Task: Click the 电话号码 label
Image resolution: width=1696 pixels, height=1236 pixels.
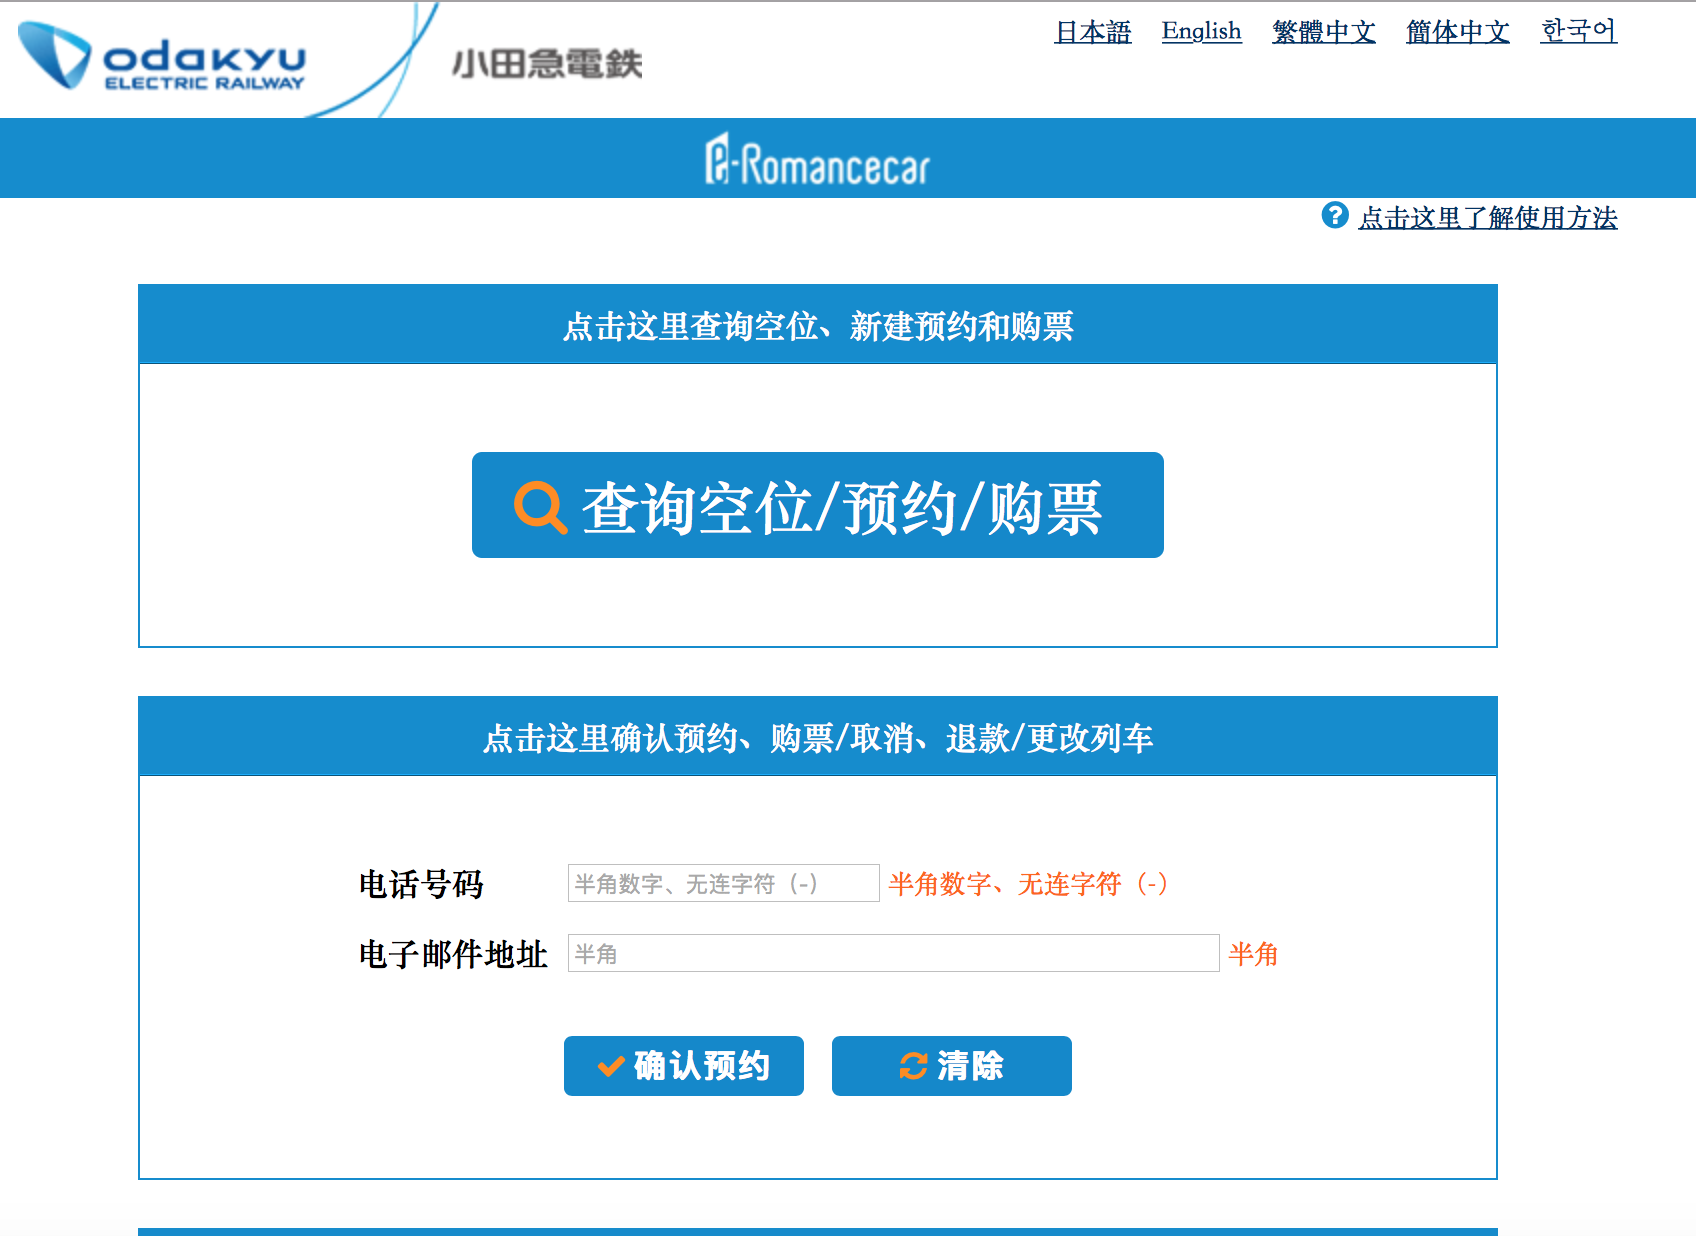Action: (421, 884)
